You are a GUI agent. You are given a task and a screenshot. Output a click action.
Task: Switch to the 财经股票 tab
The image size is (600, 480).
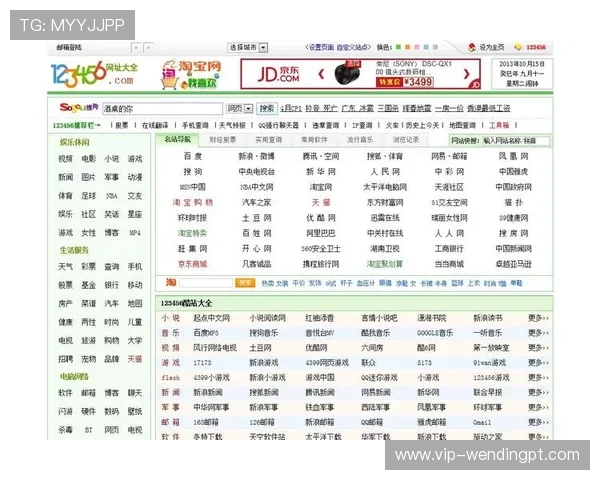[223, 140]
